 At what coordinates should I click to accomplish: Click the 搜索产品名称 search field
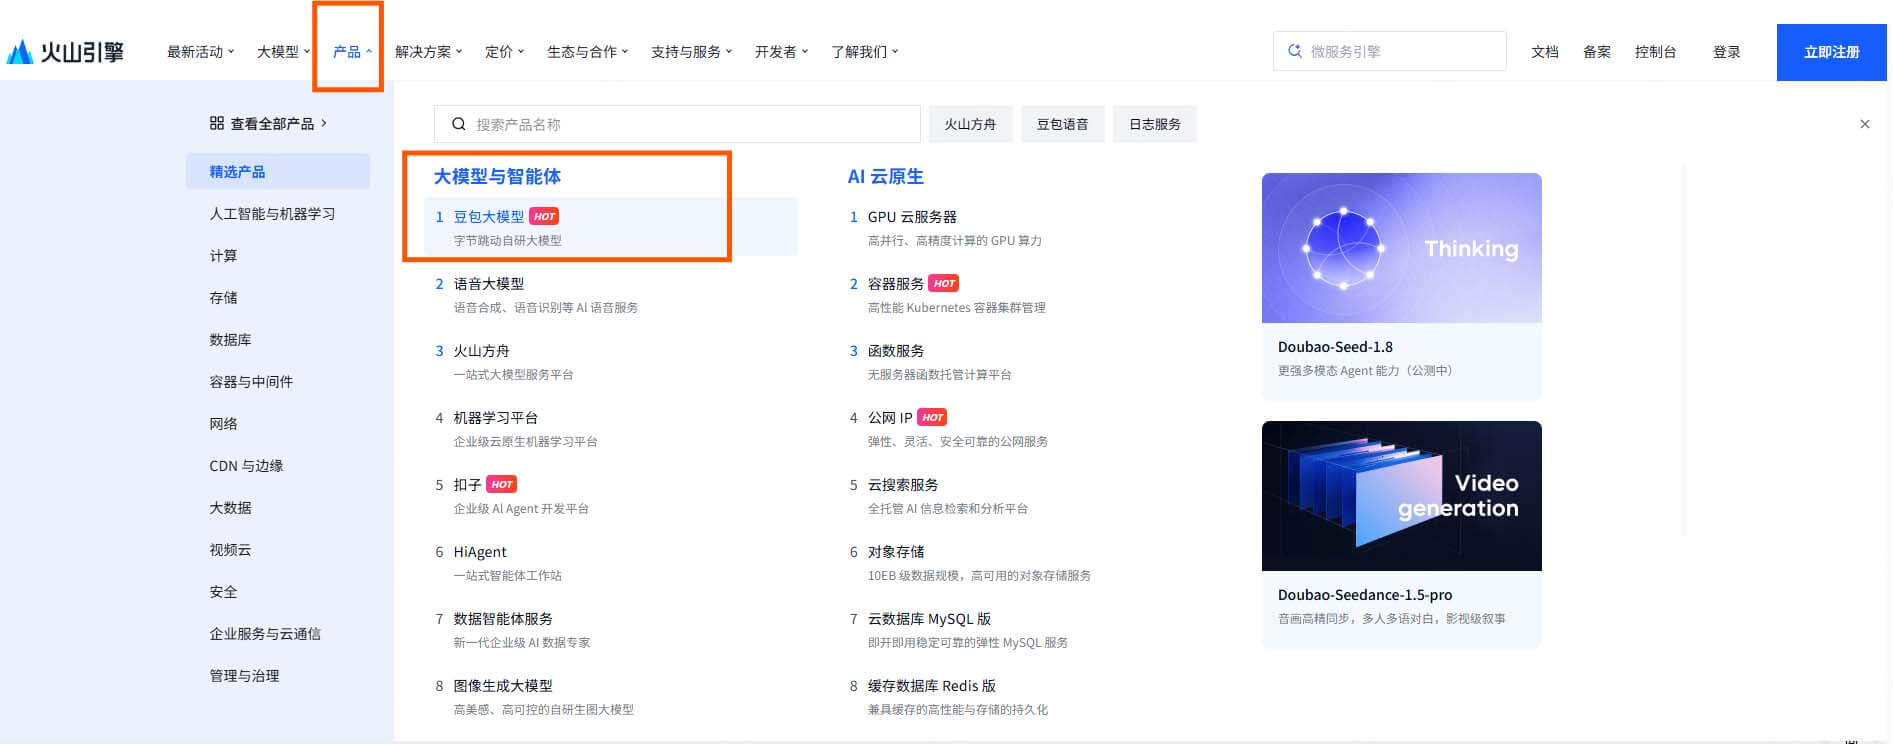click(x=690, y=125)
